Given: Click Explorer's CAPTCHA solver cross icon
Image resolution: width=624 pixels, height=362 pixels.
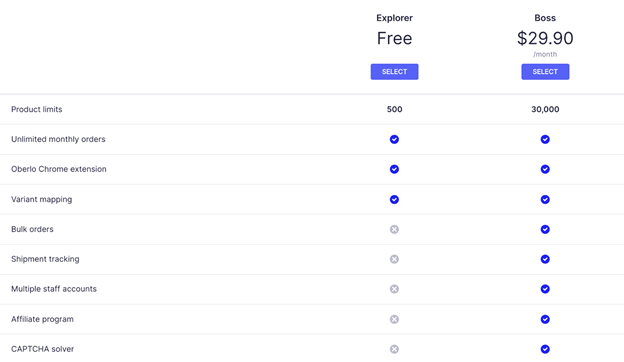Looking at the screenshot, I should [394, 349].
